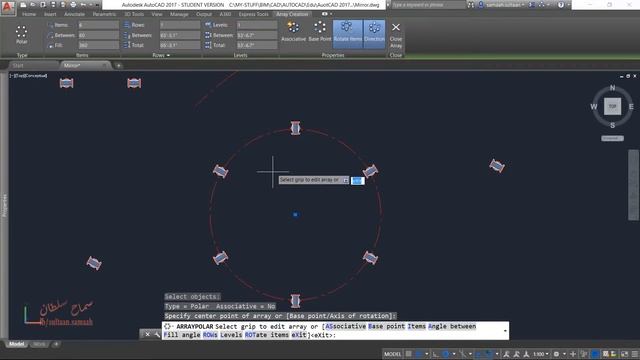Open command line customize wrench icon
Screen dimensions: 640x360
coord(157,334)
